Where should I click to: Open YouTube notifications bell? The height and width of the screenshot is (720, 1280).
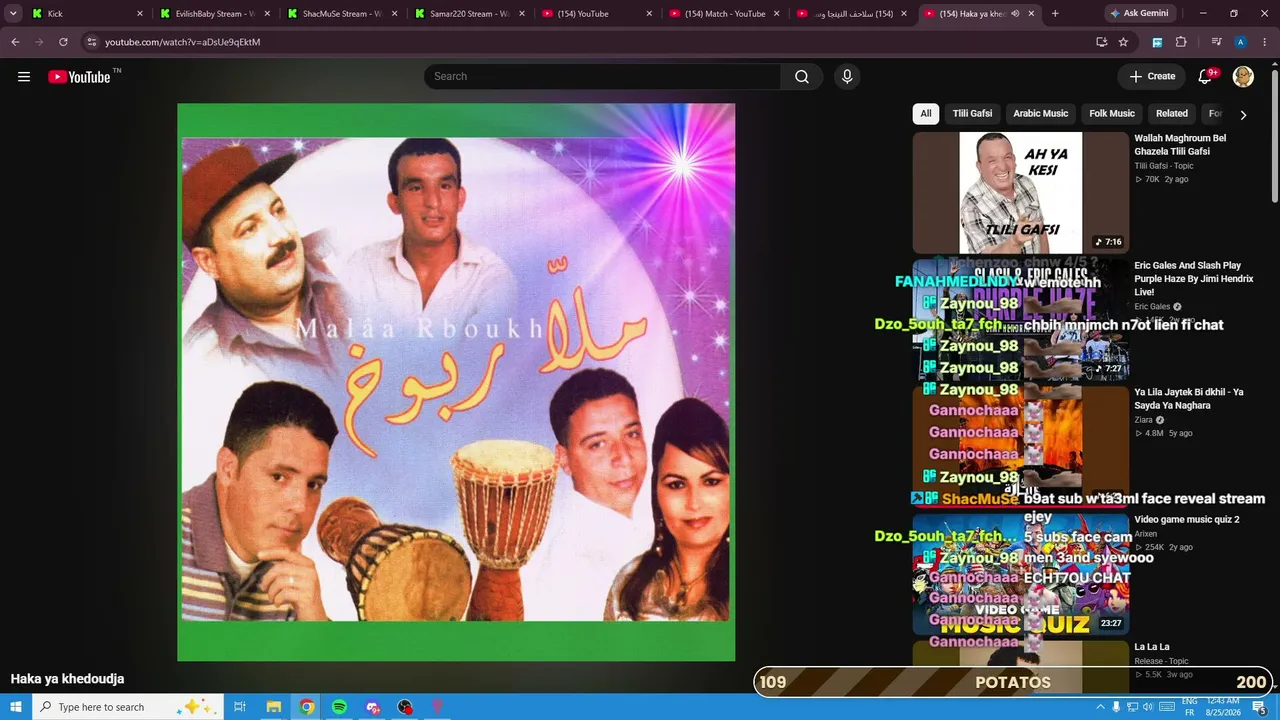click(1205, 77)
